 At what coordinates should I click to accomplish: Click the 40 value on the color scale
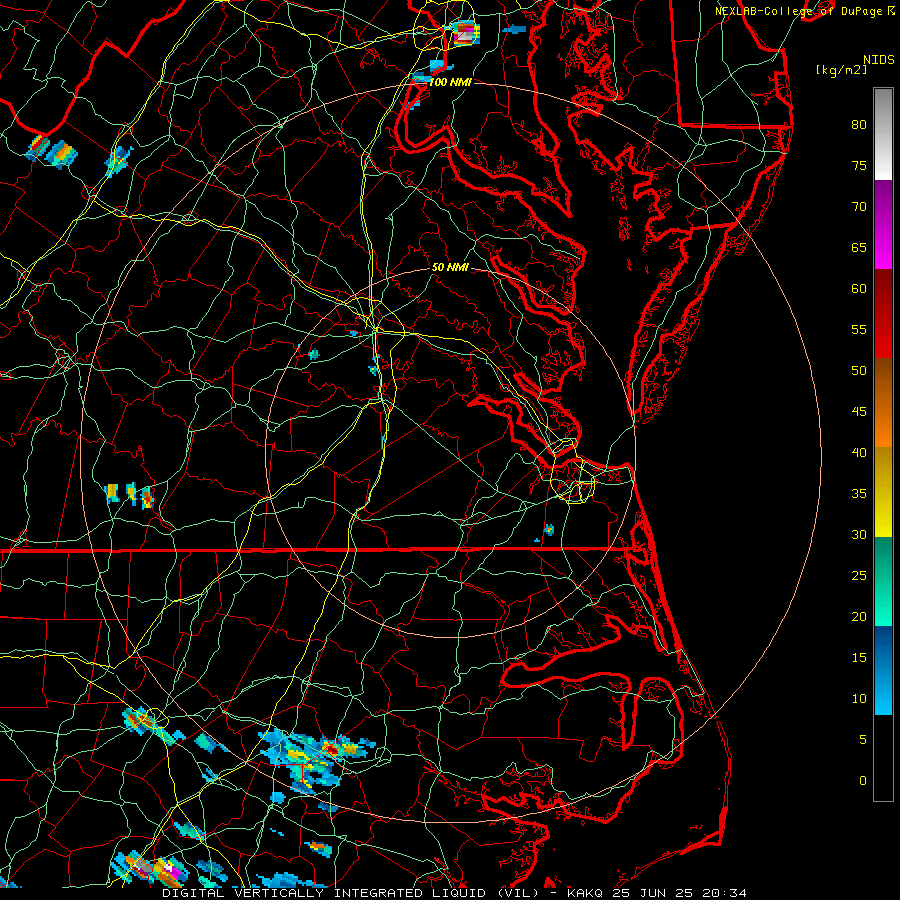point(859,452)
